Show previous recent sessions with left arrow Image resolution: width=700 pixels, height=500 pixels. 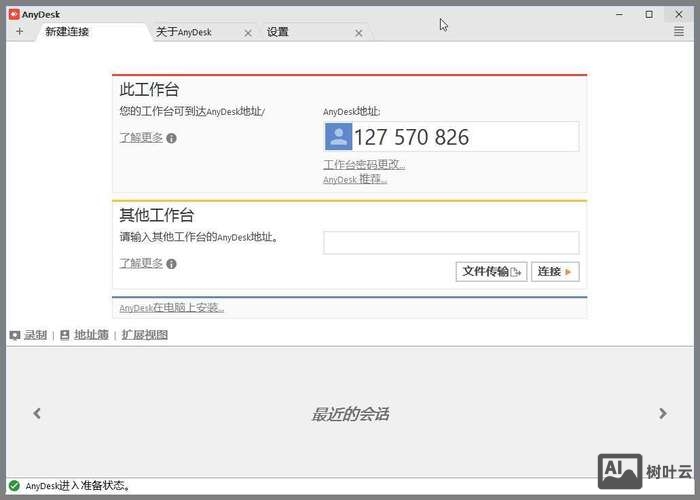(x=37, y=413)
